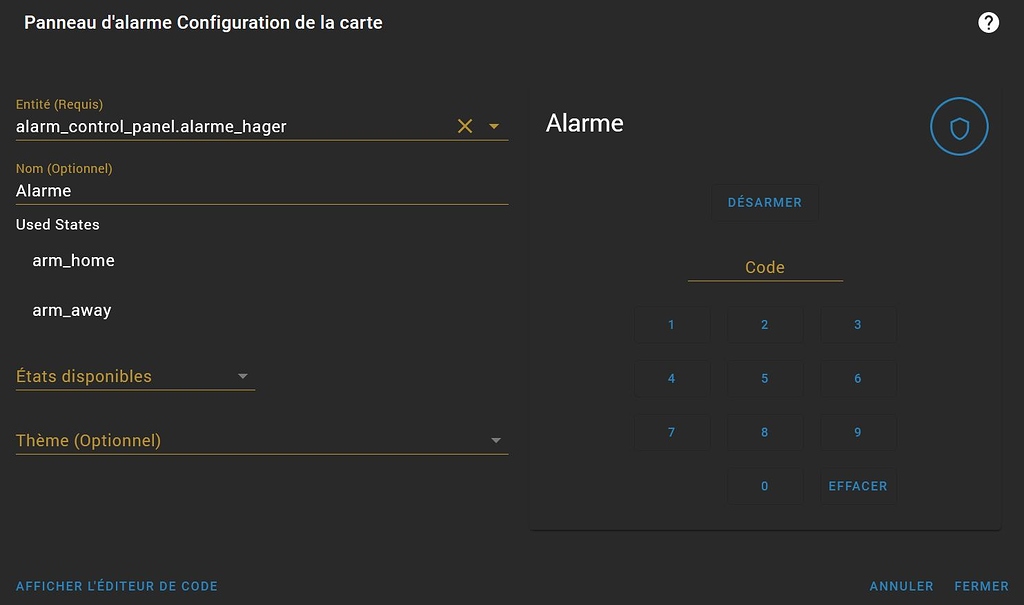
Task: Show the code editor via AFFICHER L'ÉDITEUR DE CODE
Action: (x=117, y=586)
